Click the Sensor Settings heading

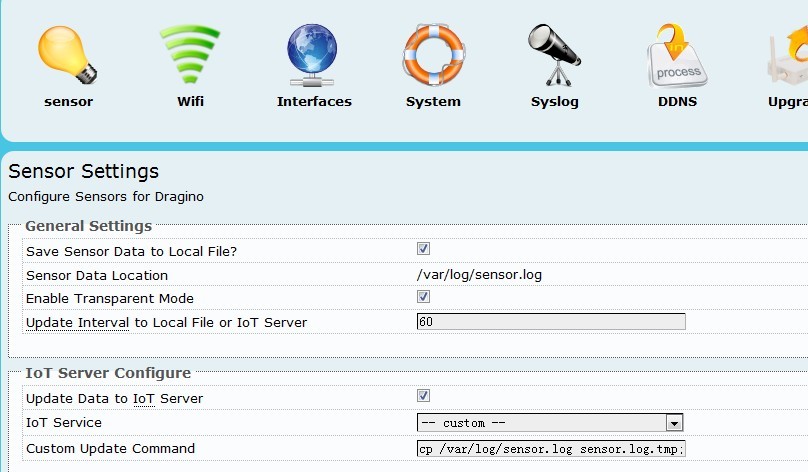83,171
